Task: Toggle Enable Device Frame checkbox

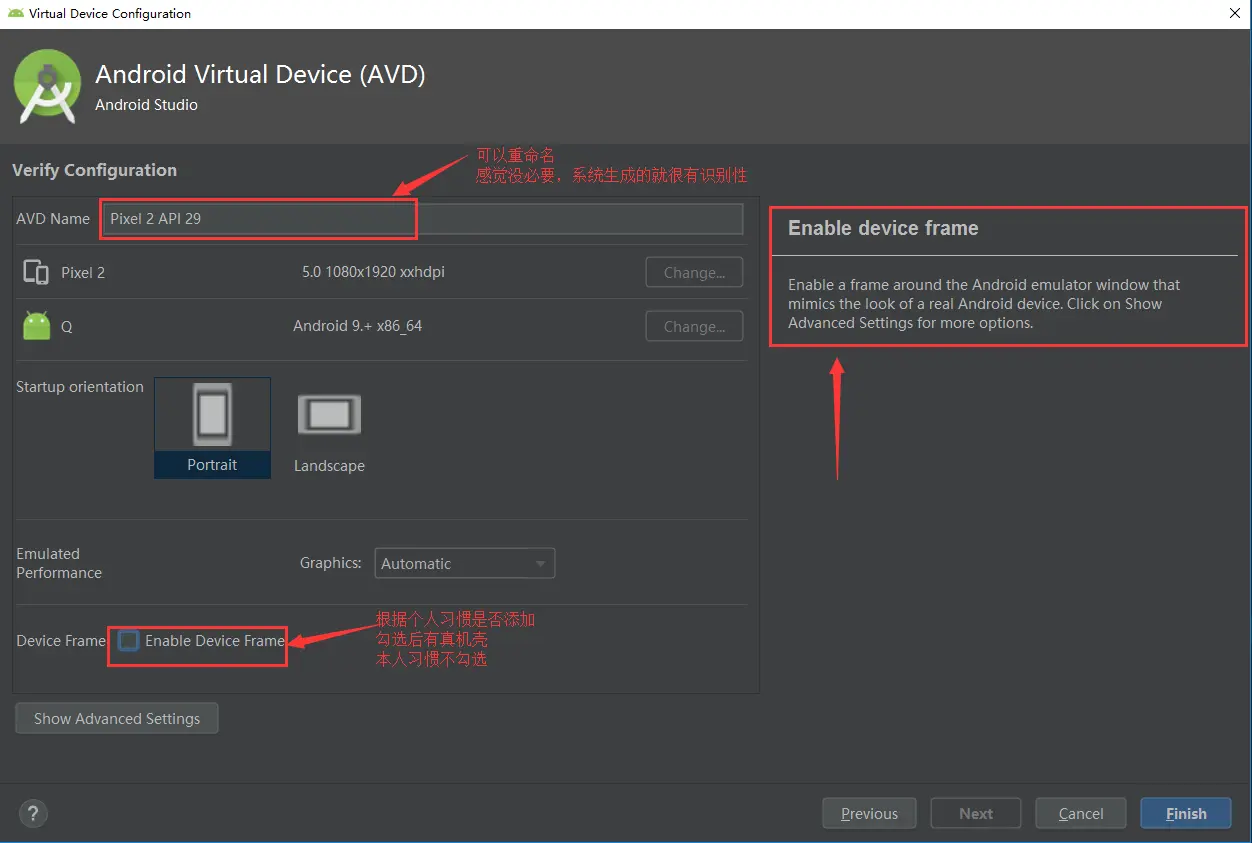Action: (x=129, y=640)
